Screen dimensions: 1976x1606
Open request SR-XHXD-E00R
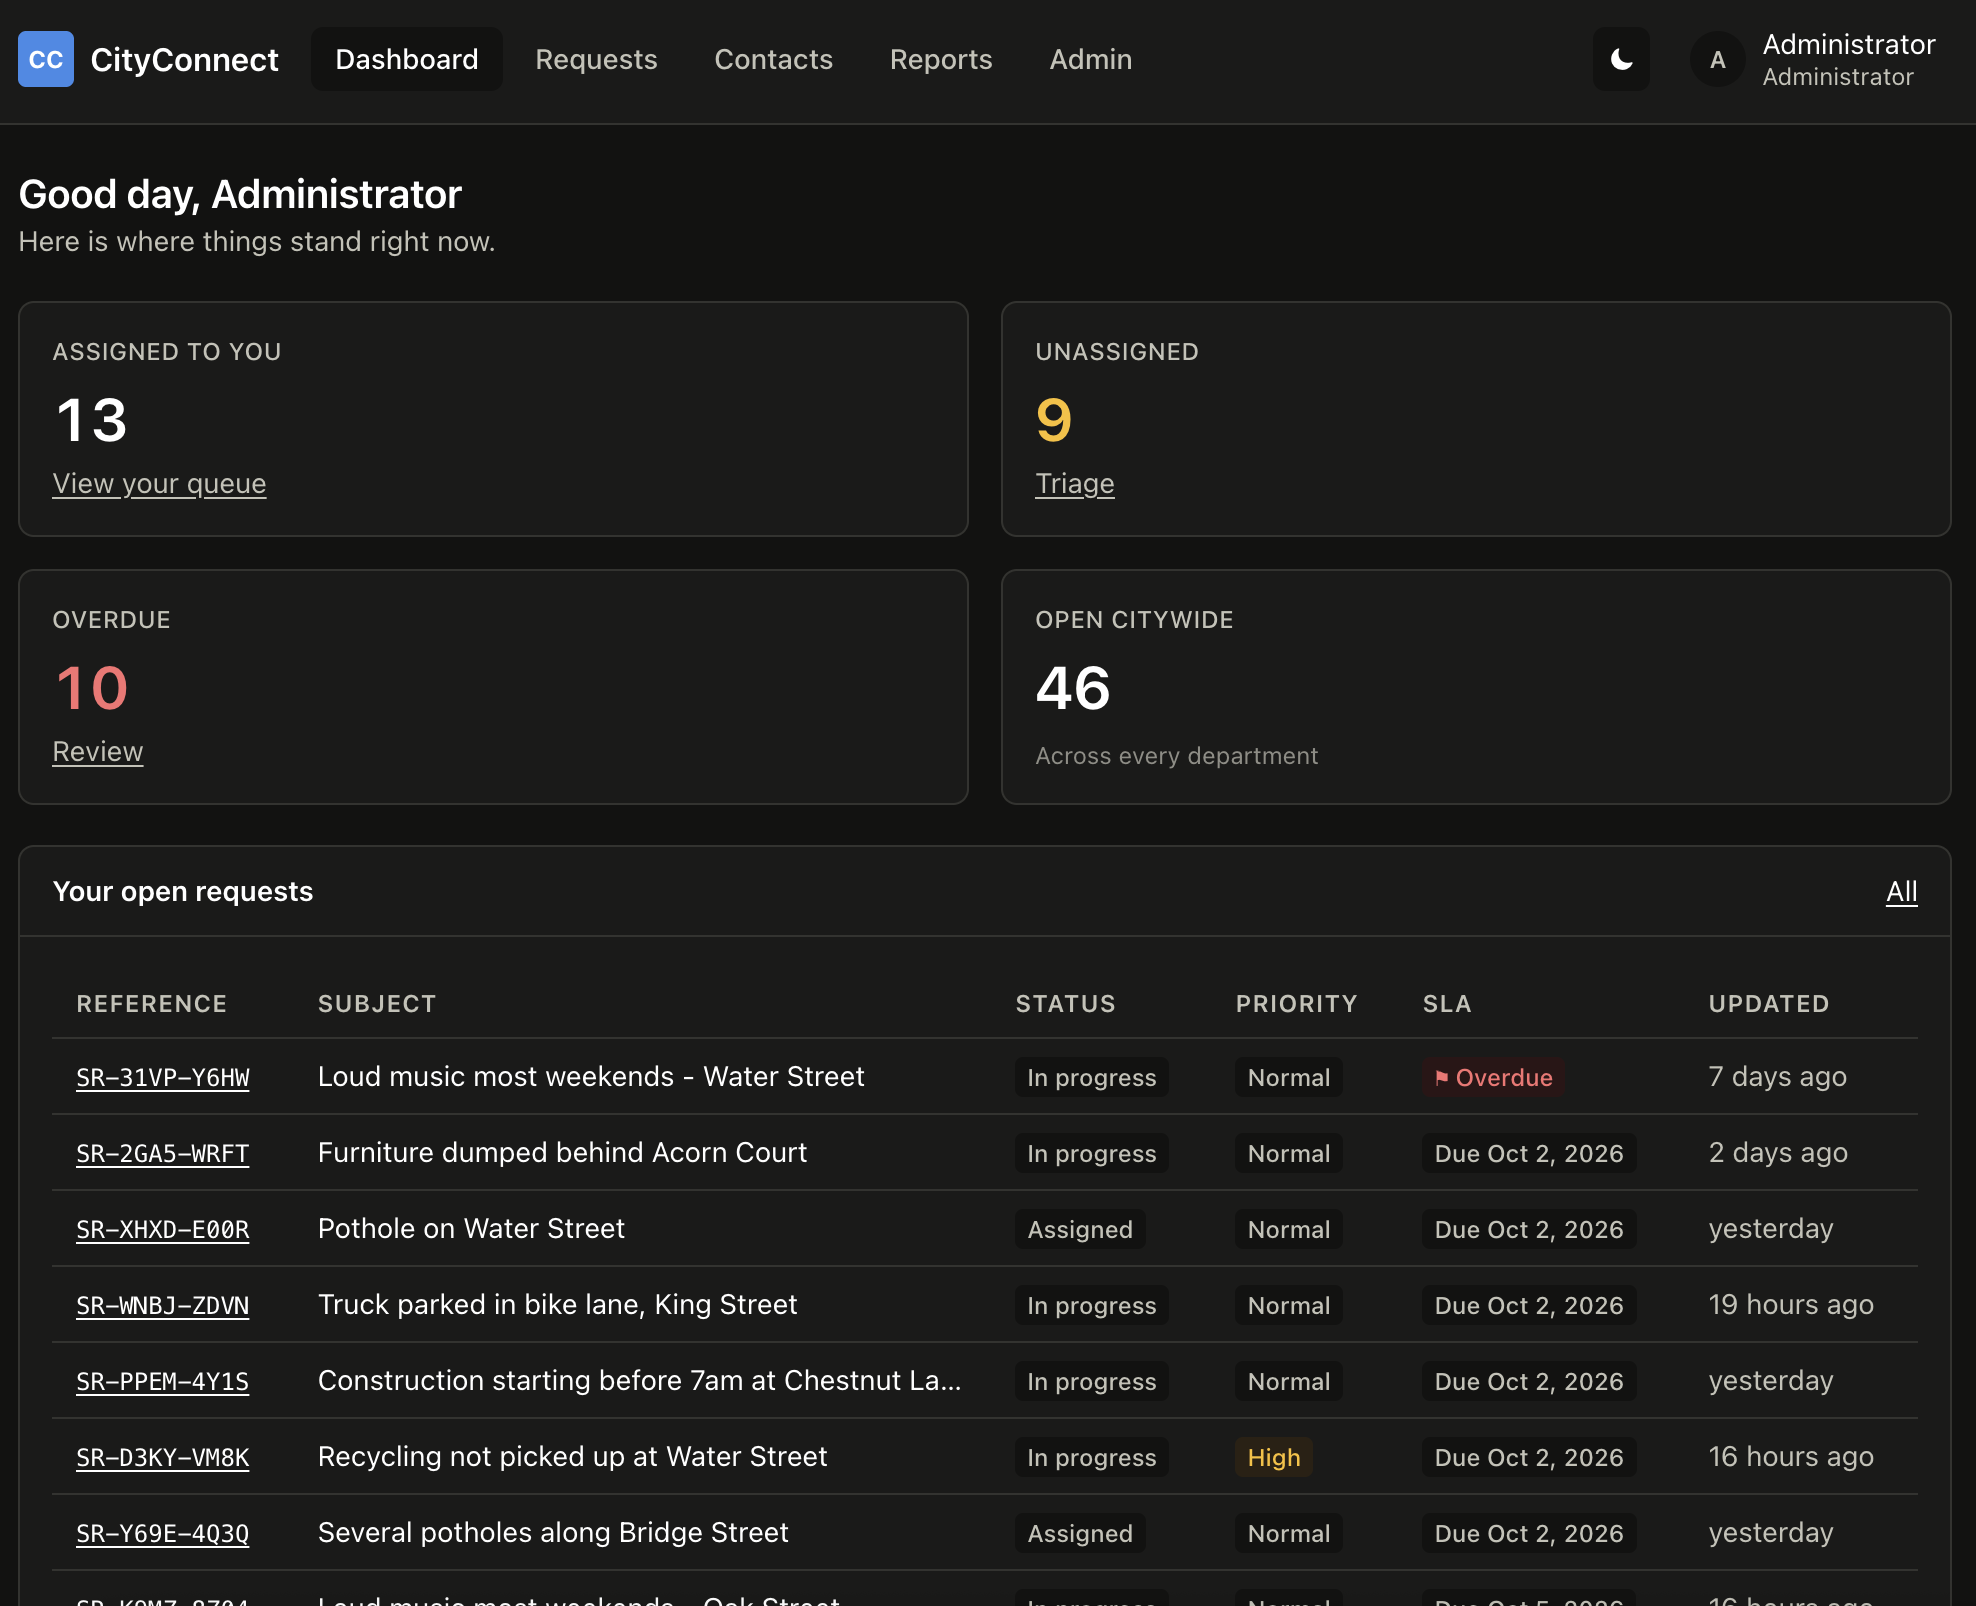click(163, 1229)
